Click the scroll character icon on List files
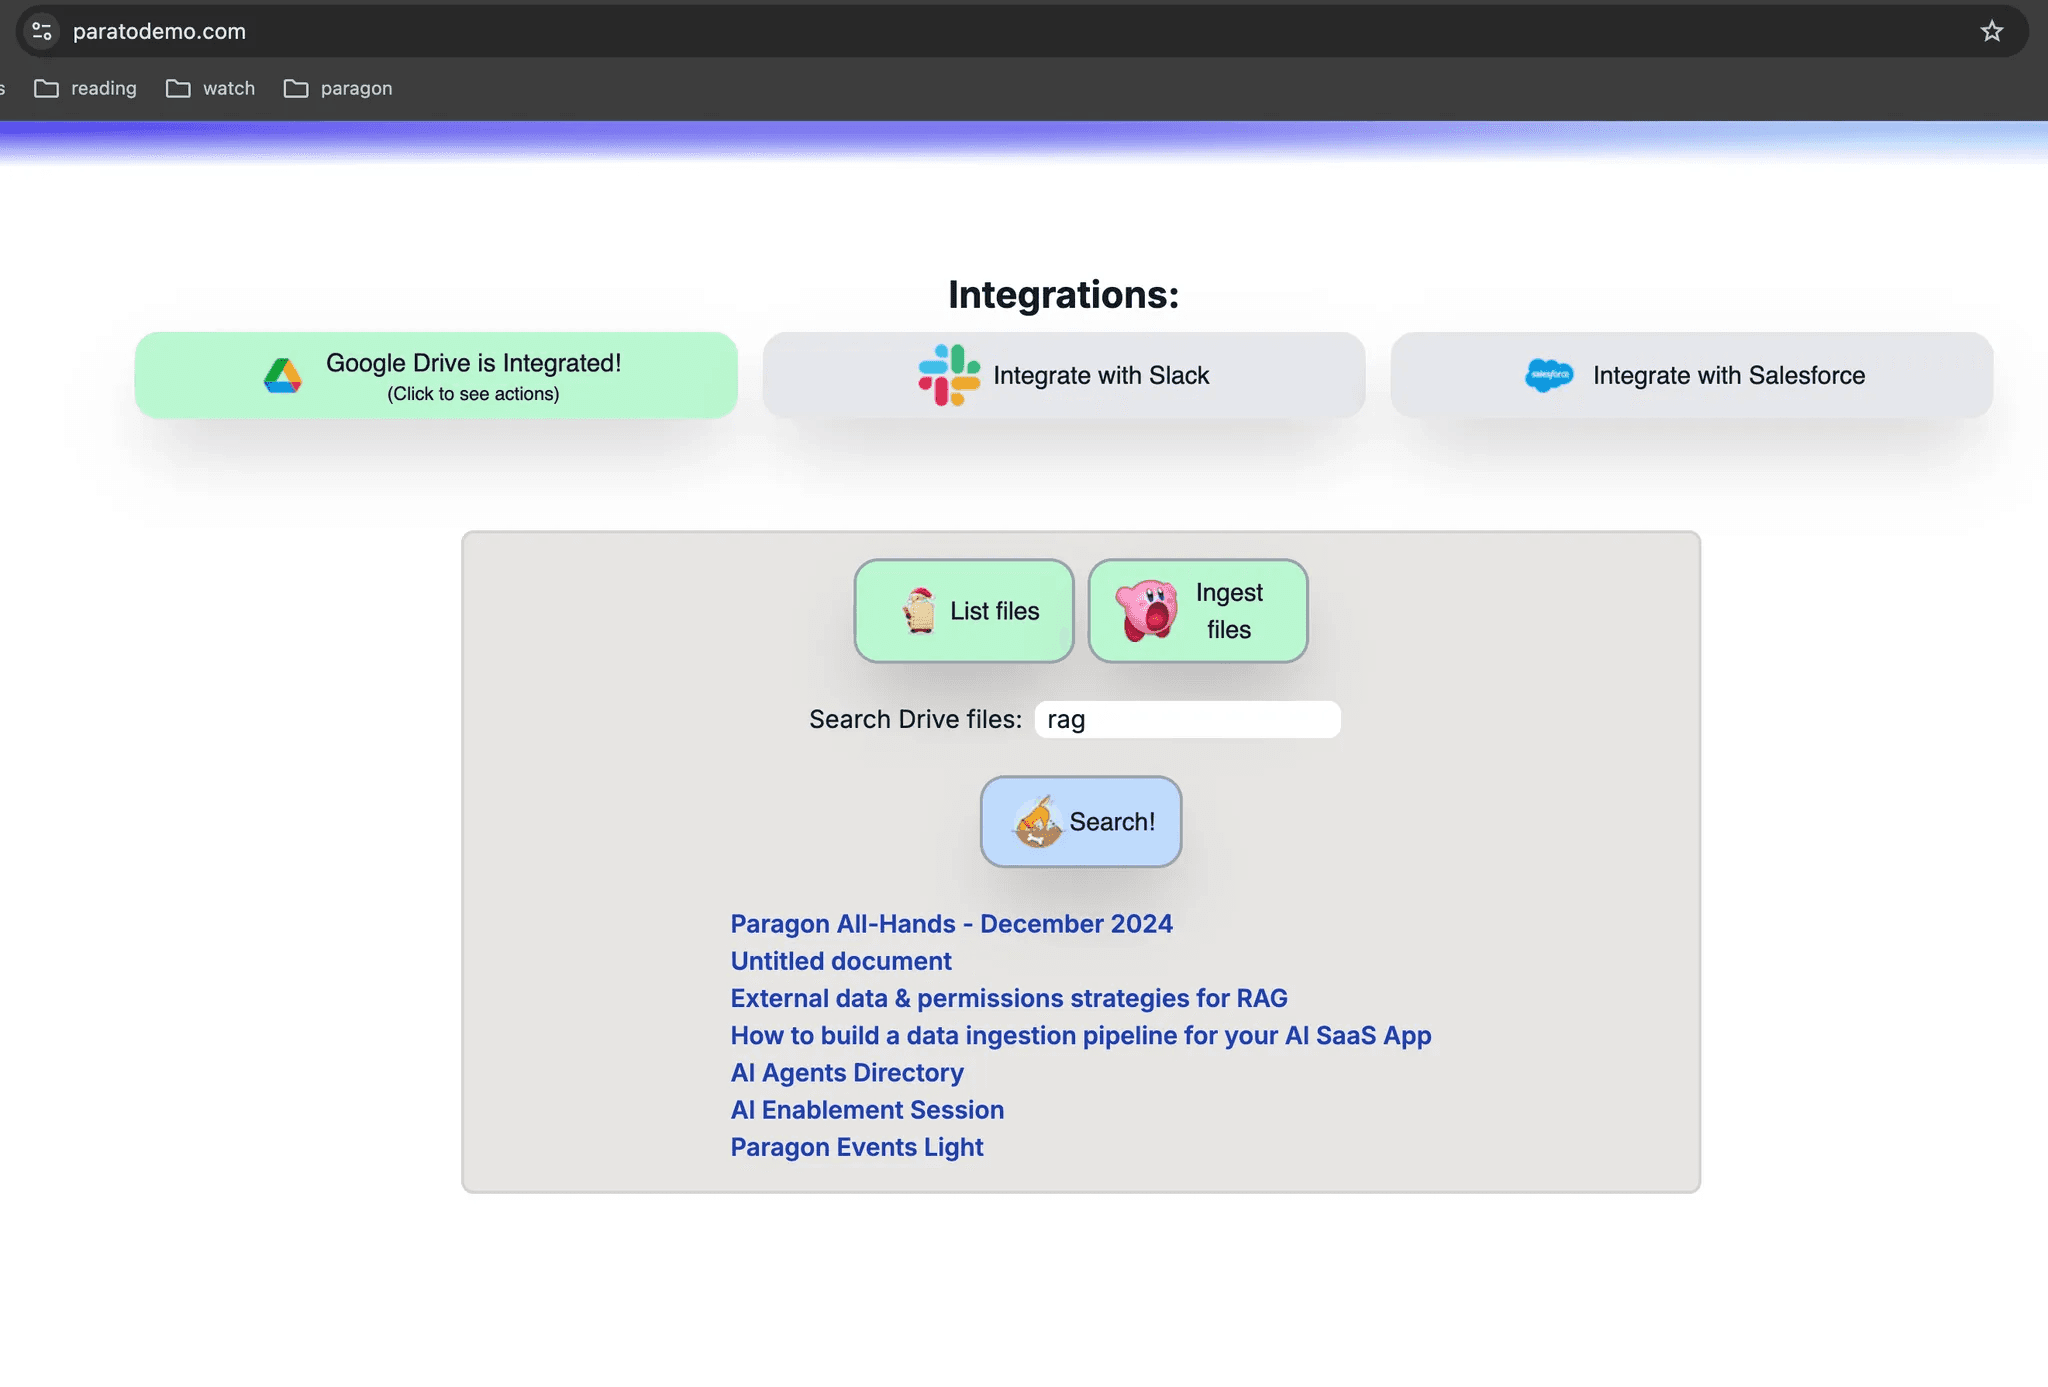This screenshot has height=1387, width=2048. click(918, 610)
